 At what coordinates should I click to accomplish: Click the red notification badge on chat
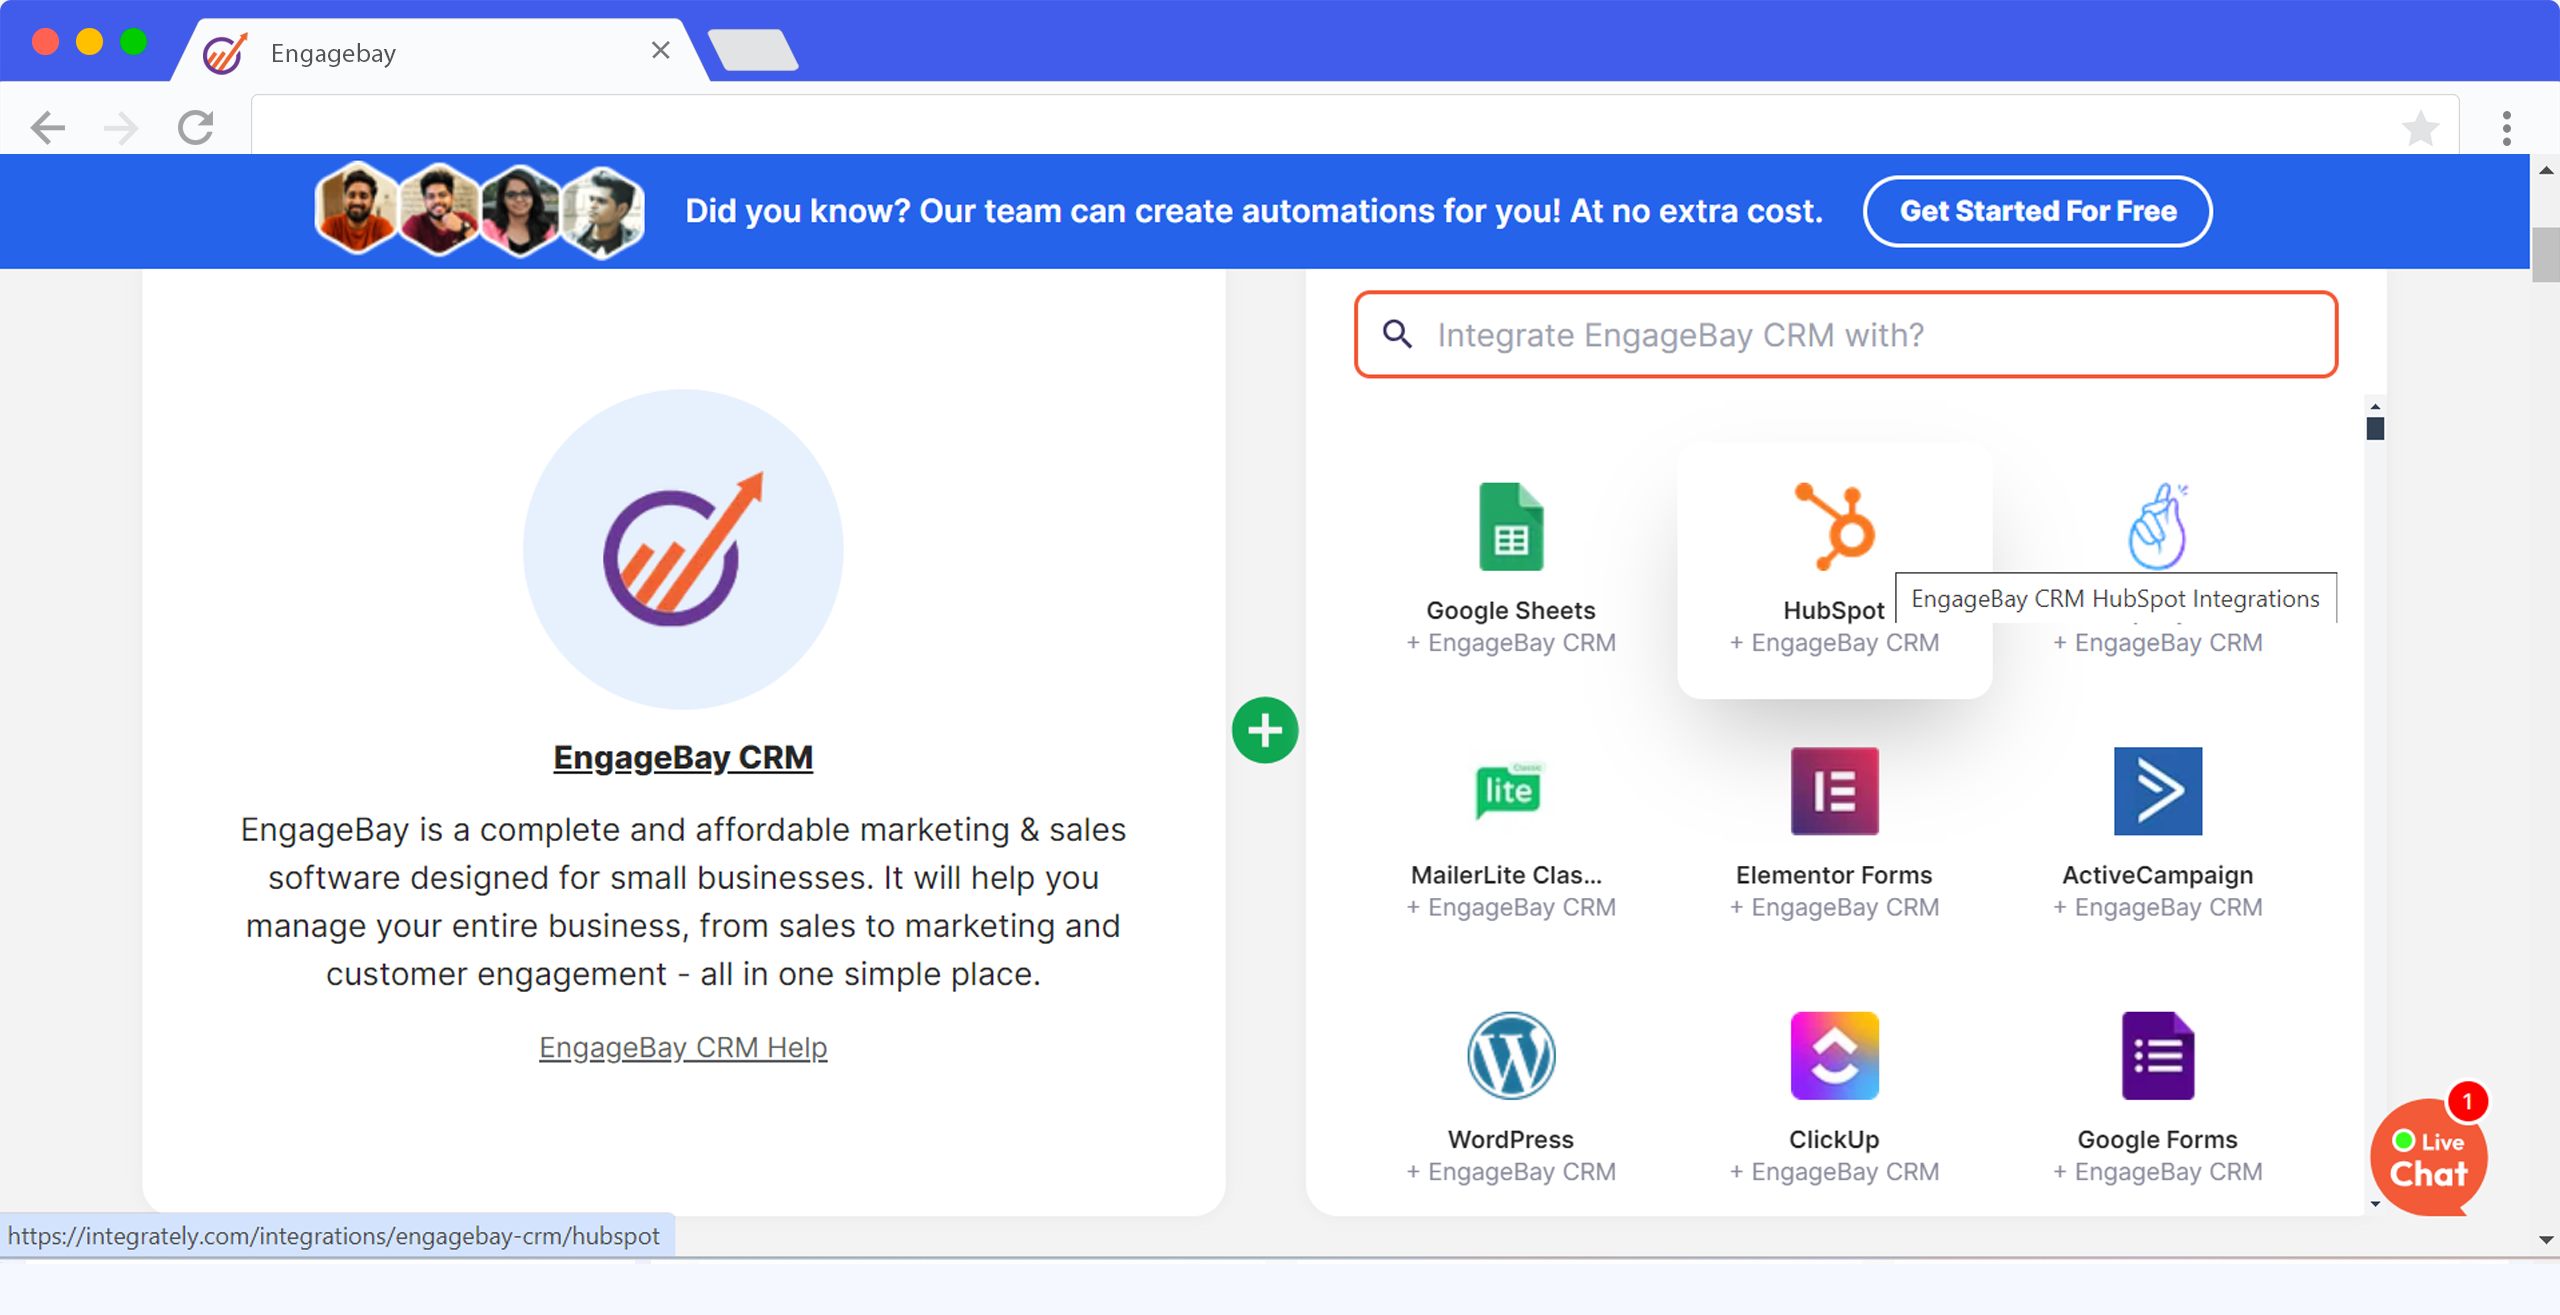(2467, 1102)
